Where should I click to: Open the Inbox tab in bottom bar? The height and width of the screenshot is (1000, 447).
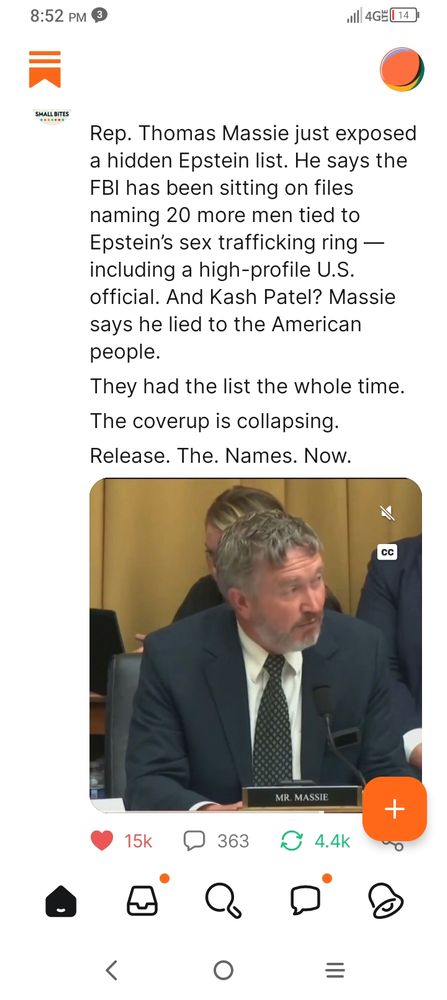142,902
